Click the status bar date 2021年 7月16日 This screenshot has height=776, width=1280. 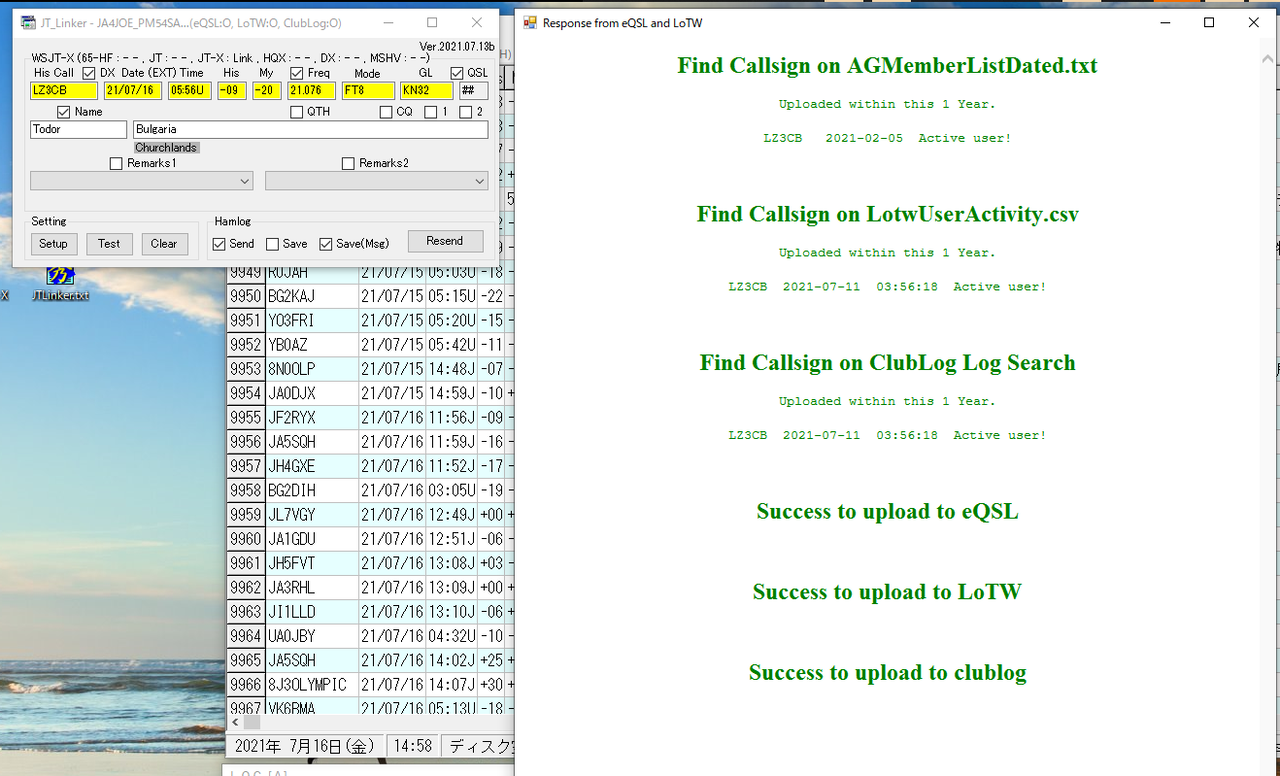tap(305, 746)
